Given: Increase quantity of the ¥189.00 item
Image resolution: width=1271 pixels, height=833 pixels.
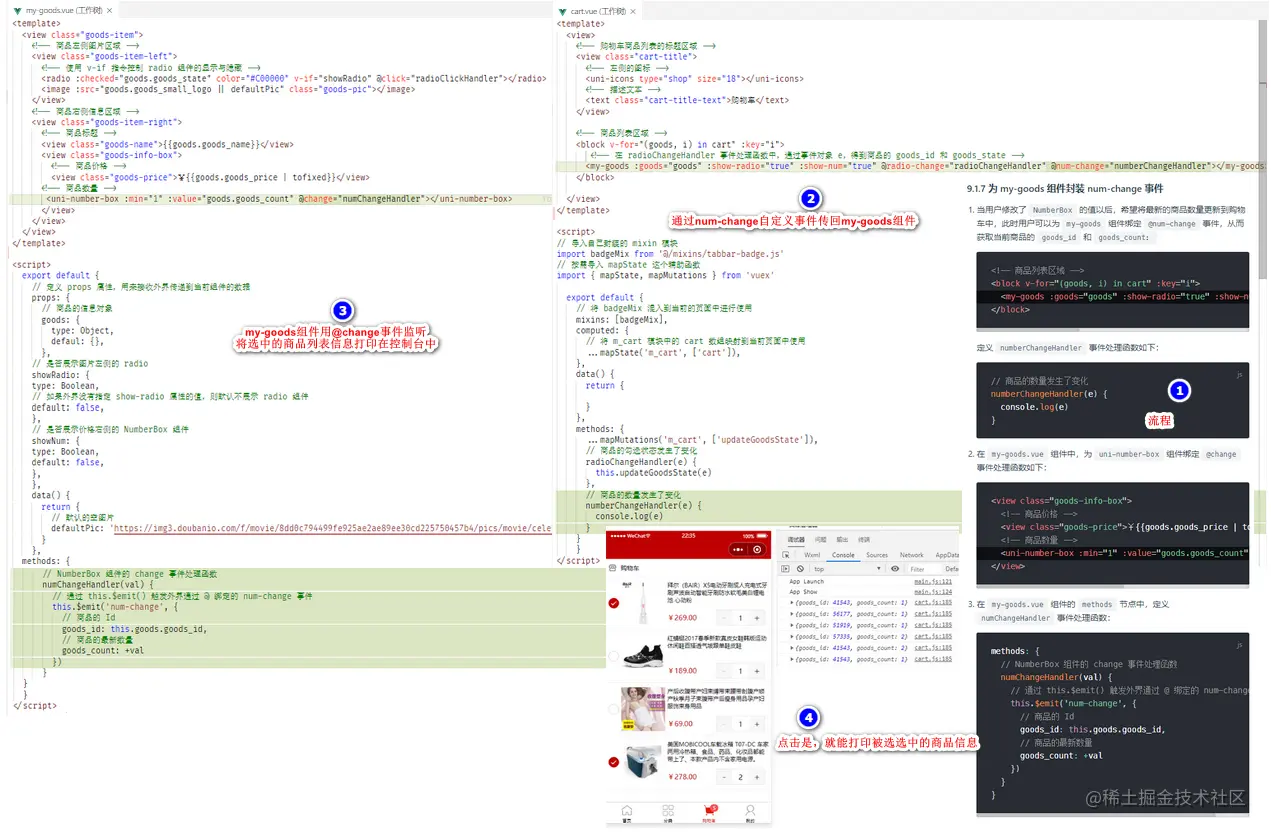Looking at the screenshot, I should 757,671.
